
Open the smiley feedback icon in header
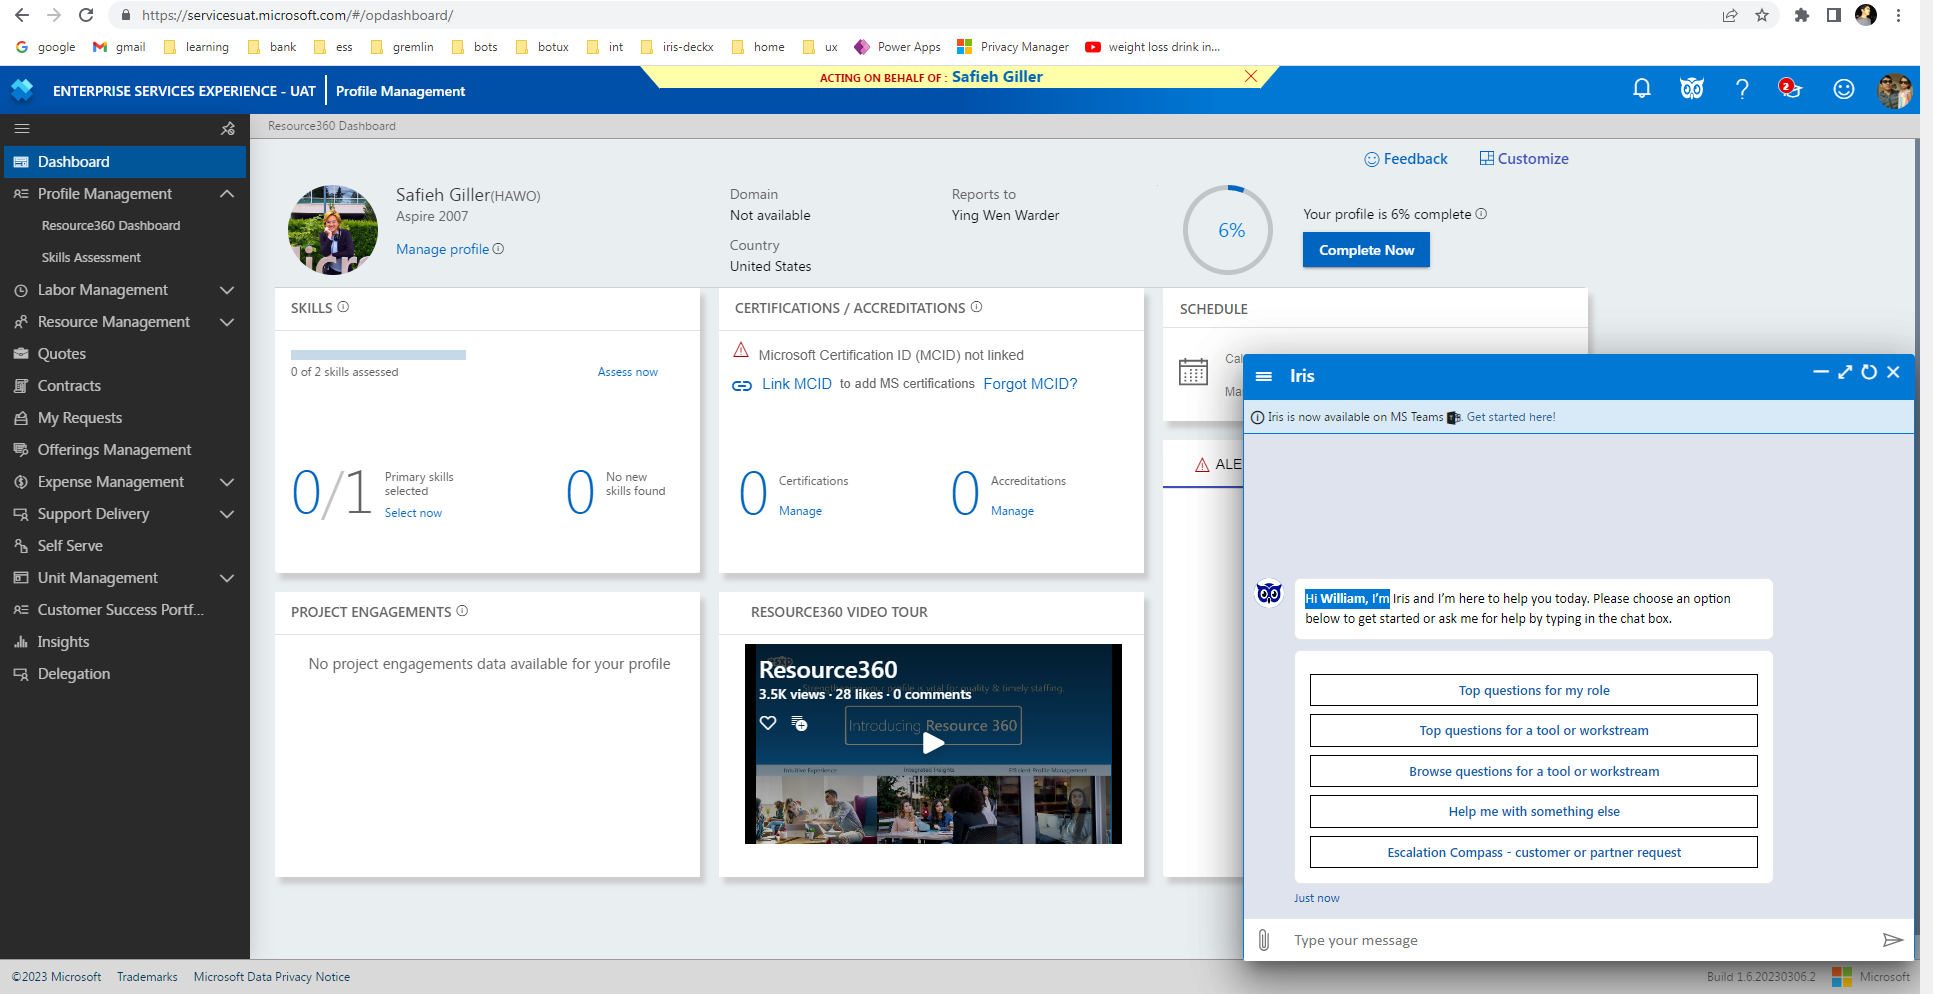coord(1843,89)
